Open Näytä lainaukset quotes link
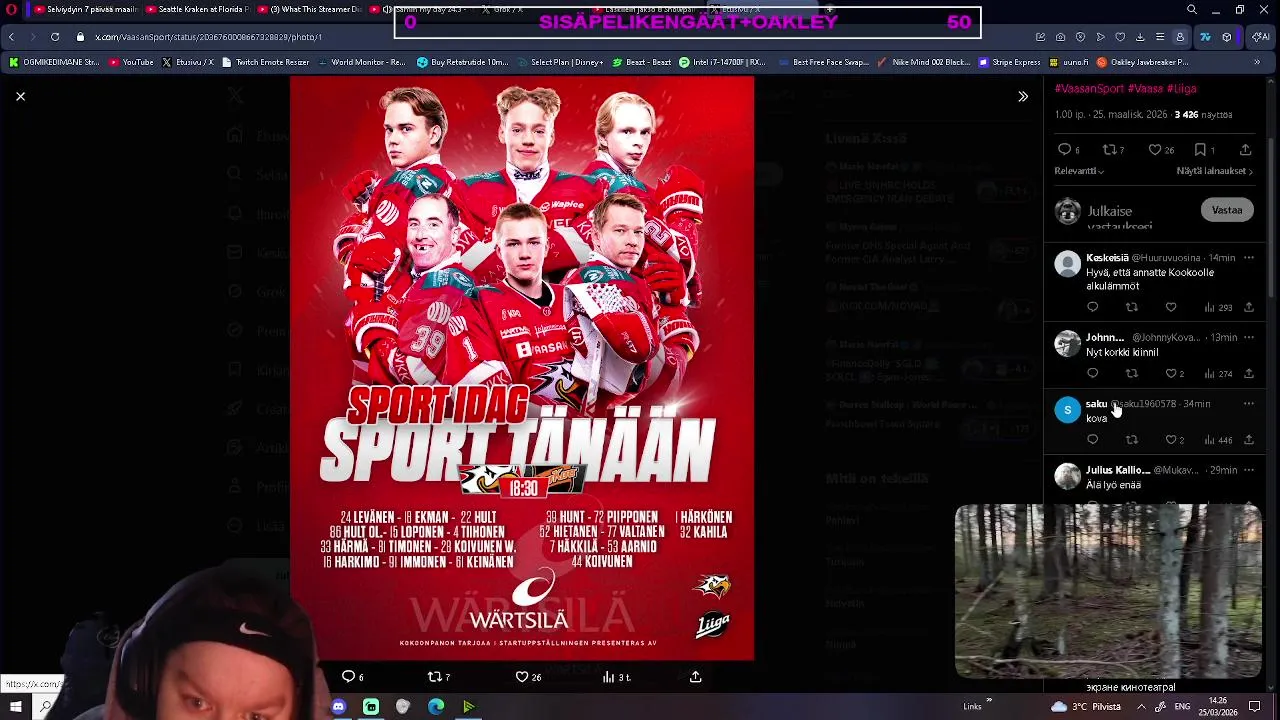This screenshot has width=1280, height=720. [1214, 171]
